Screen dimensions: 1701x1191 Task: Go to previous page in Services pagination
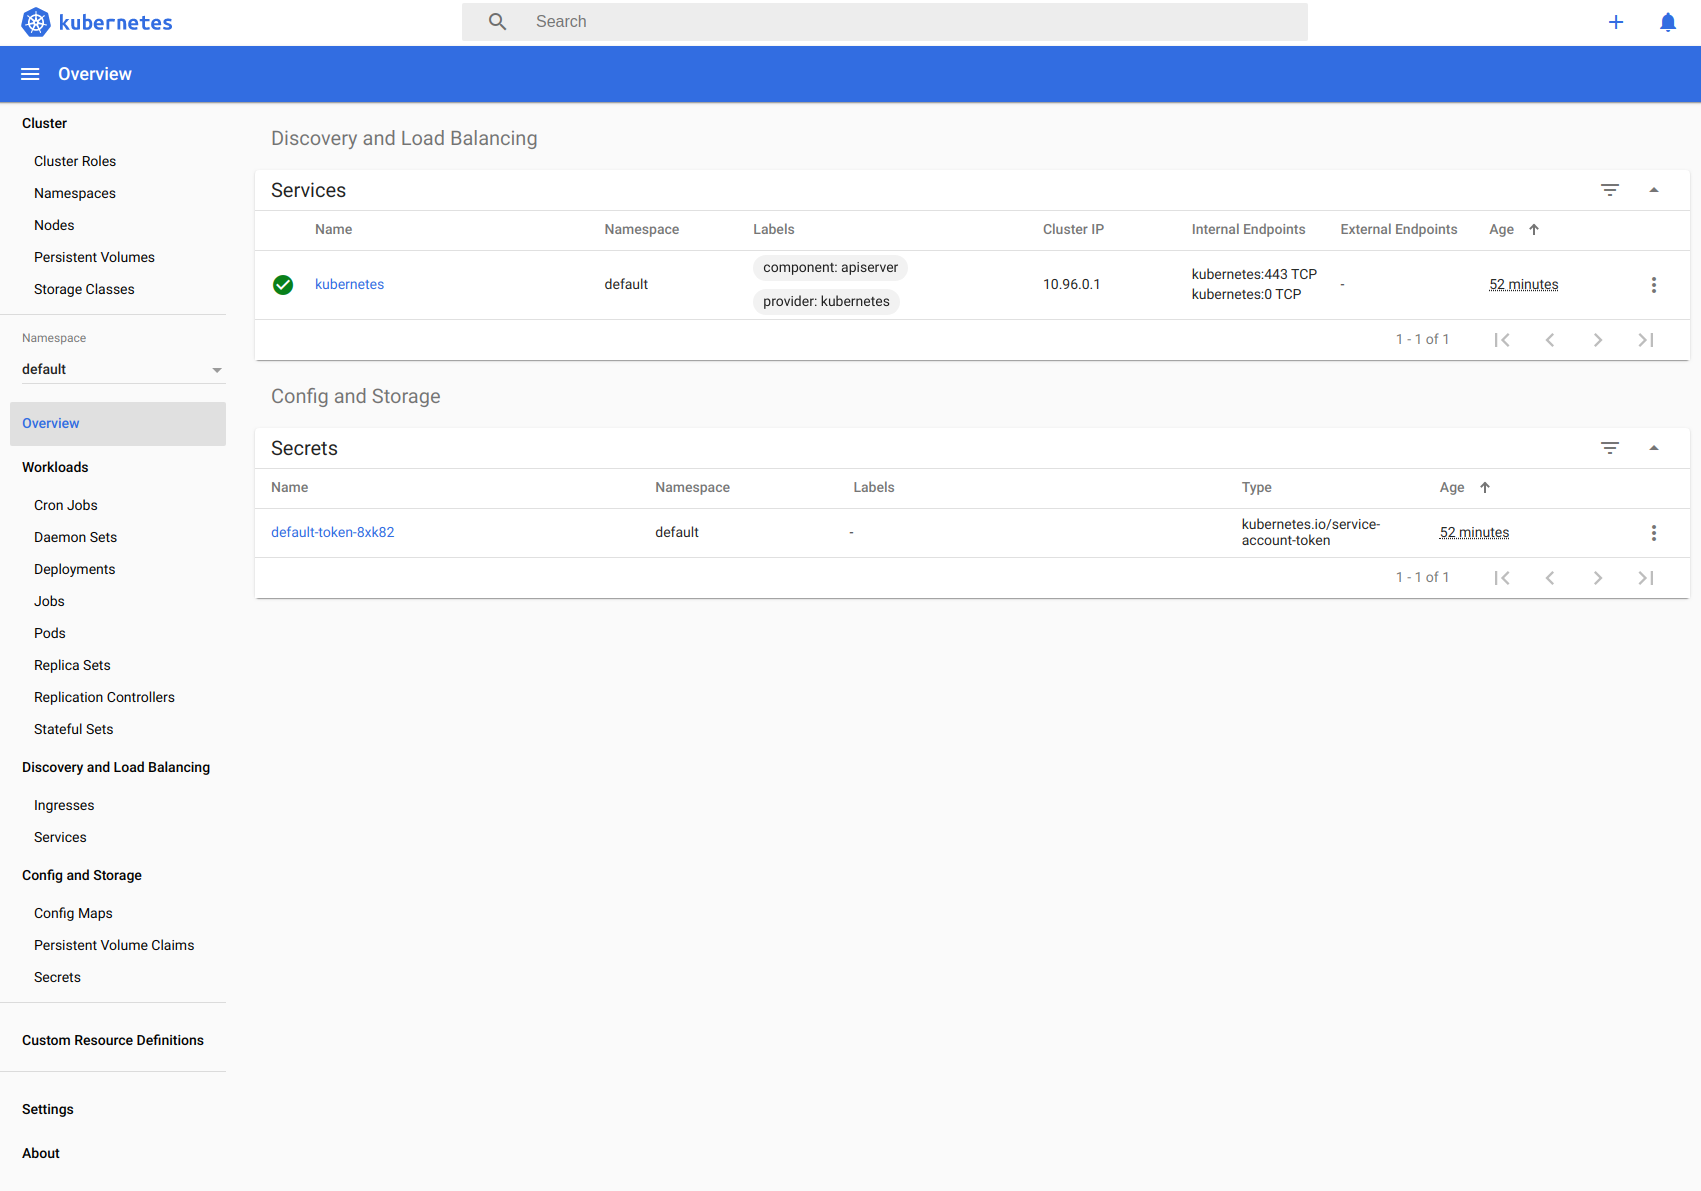[x=1550, y=340]
